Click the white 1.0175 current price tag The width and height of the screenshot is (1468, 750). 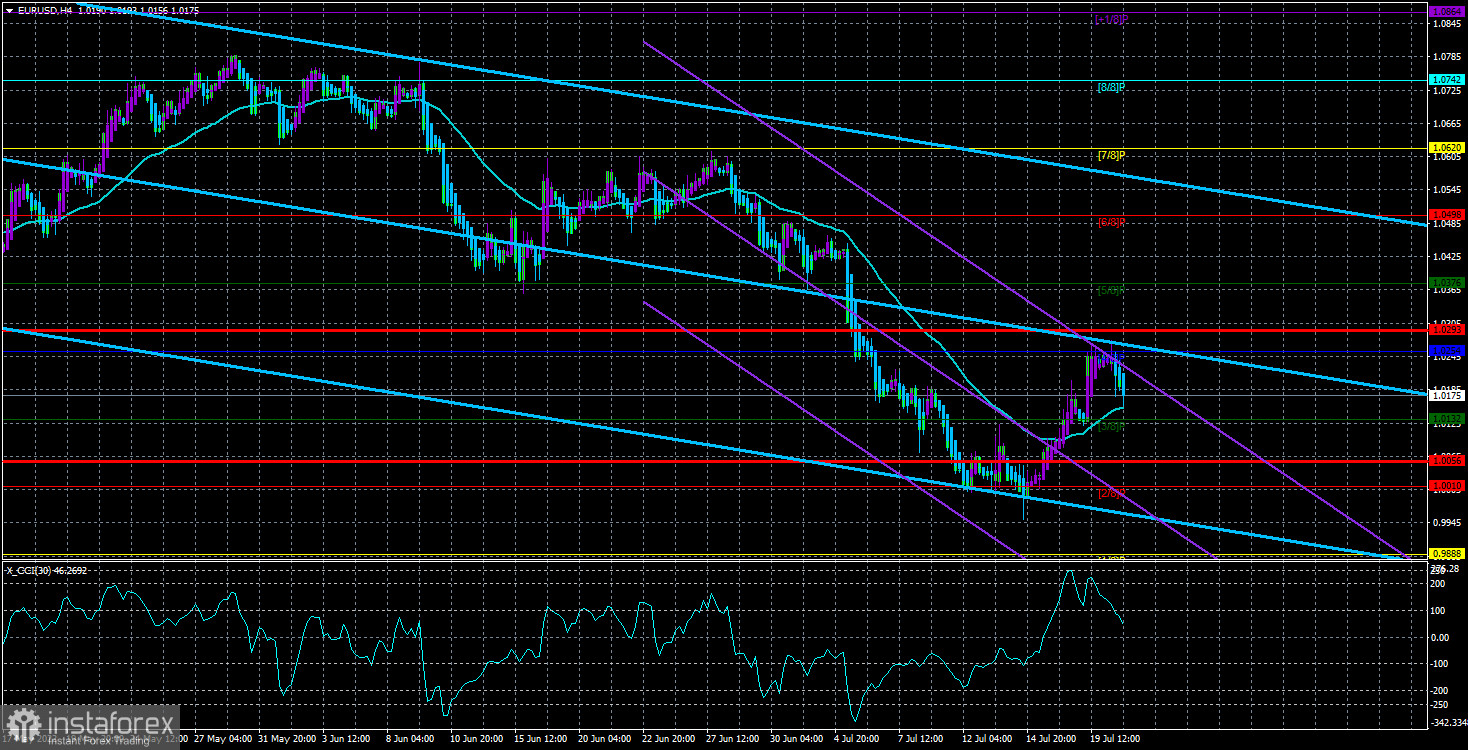tap(1447, 395)
